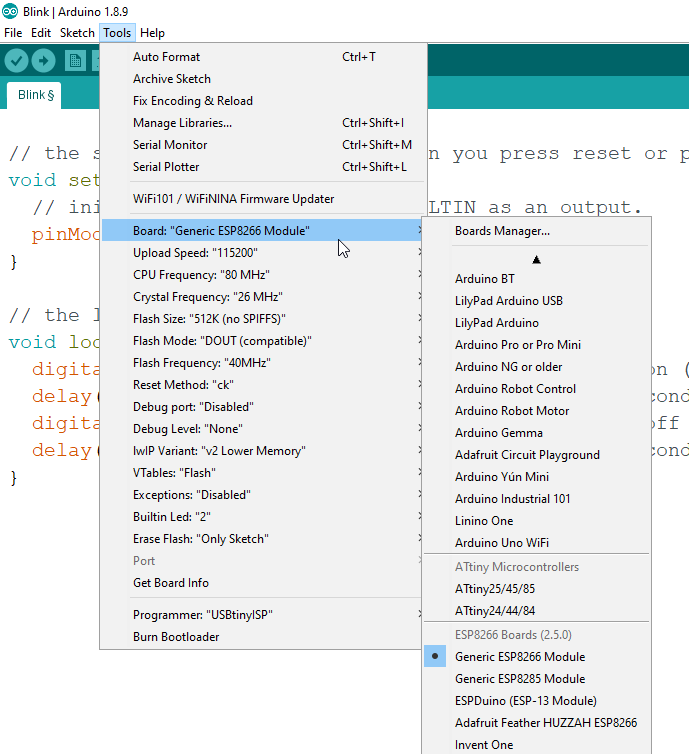Expand the Erase Flash Only Sketch submenu

[x=263, y=539]
